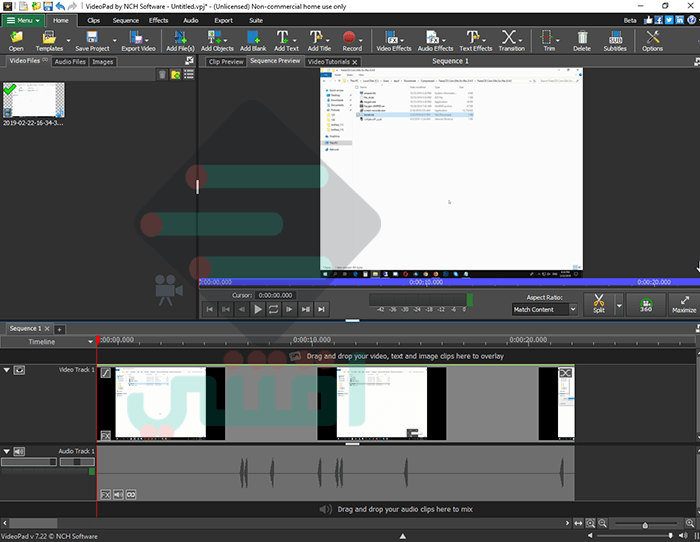700x542 pixels.
Task: Click the FX button on the video clip
Action: click(x=105, y=435)
